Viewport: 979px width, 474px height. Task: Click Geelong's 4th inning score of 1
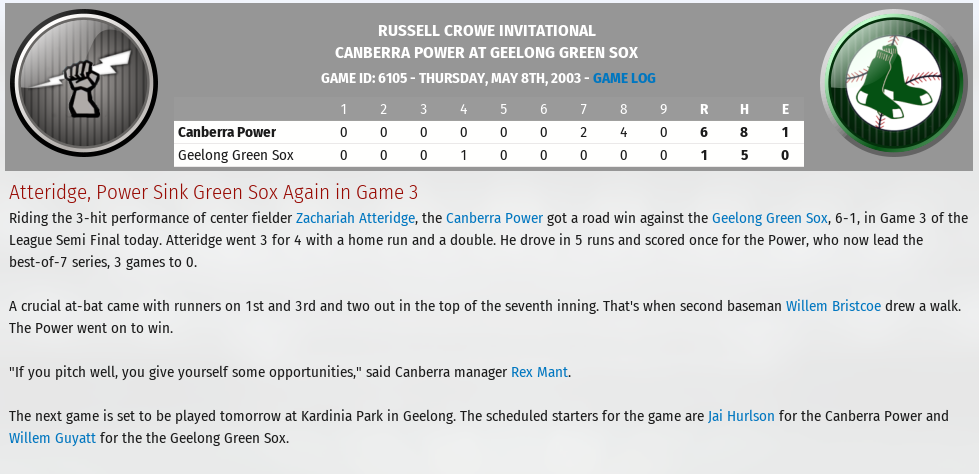463,155
